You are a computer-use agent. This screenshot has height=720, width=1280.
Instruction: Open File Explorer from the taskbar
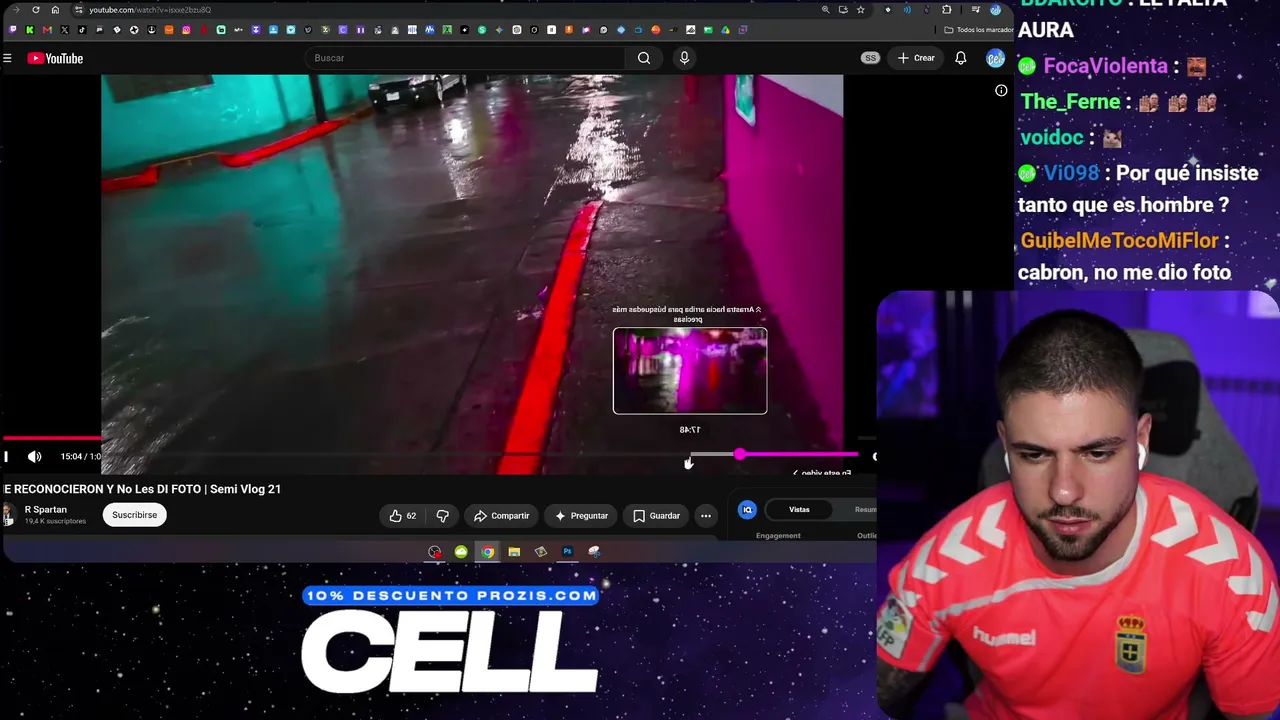(x=514, y=552)
